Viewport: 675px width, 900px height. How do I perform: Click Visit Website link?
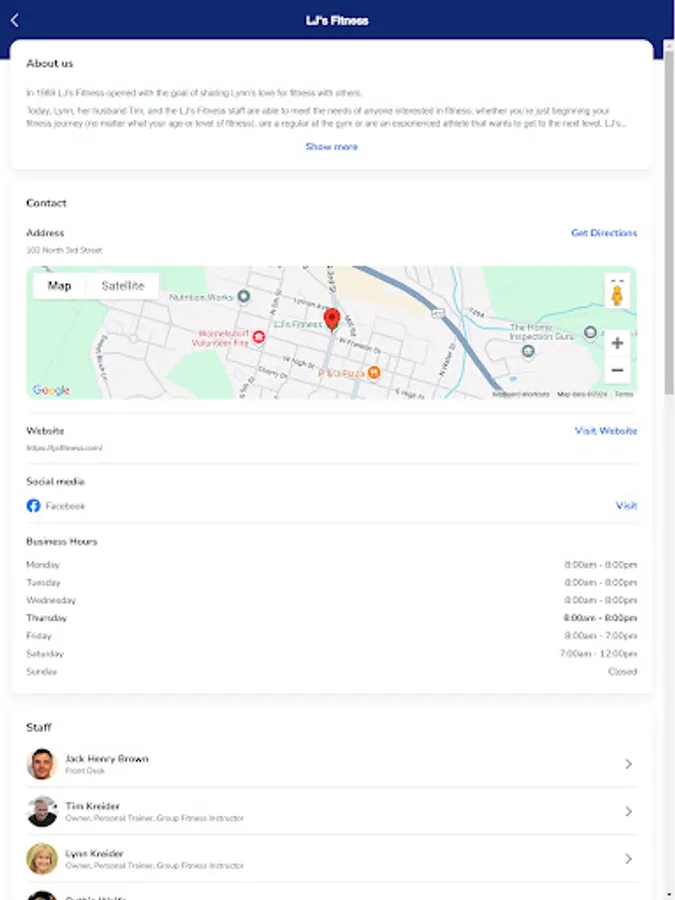tap(606, 431)
